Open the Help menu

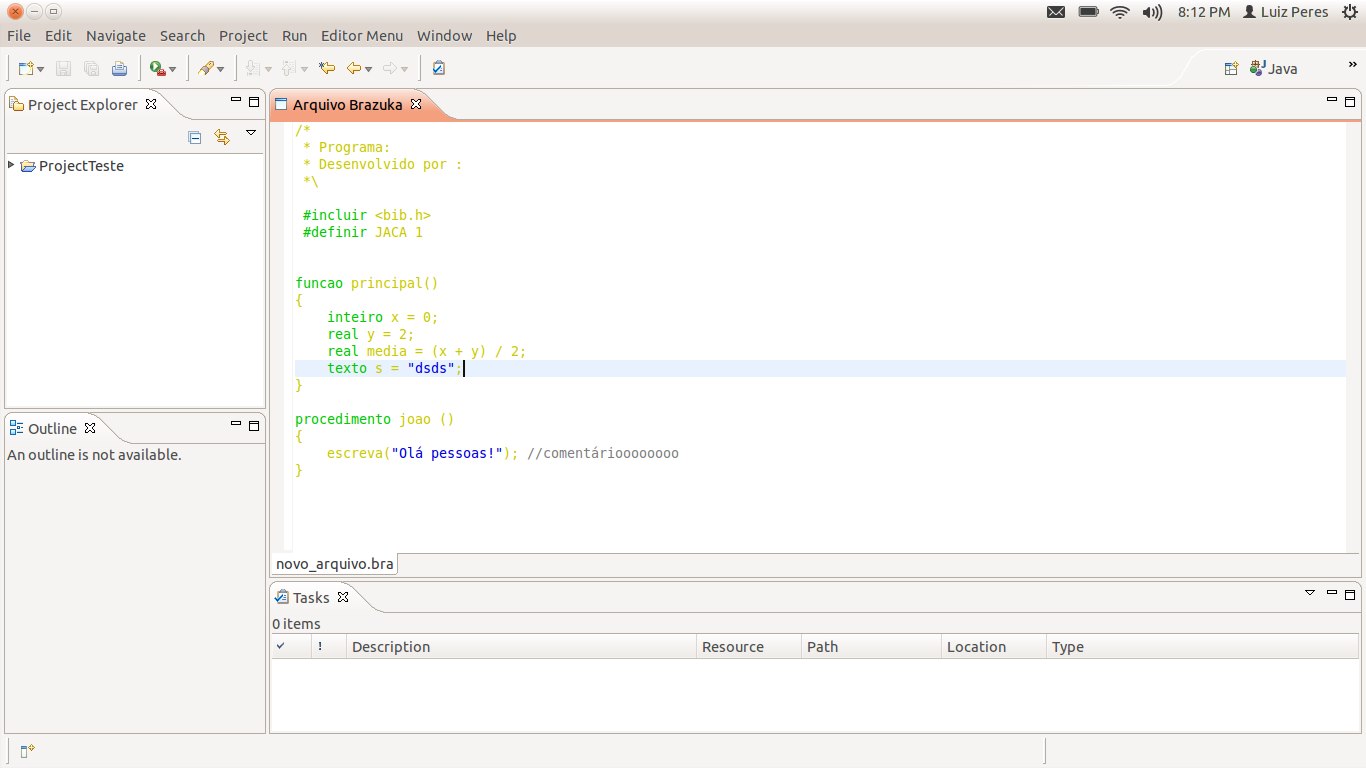[x=501, y=35]
